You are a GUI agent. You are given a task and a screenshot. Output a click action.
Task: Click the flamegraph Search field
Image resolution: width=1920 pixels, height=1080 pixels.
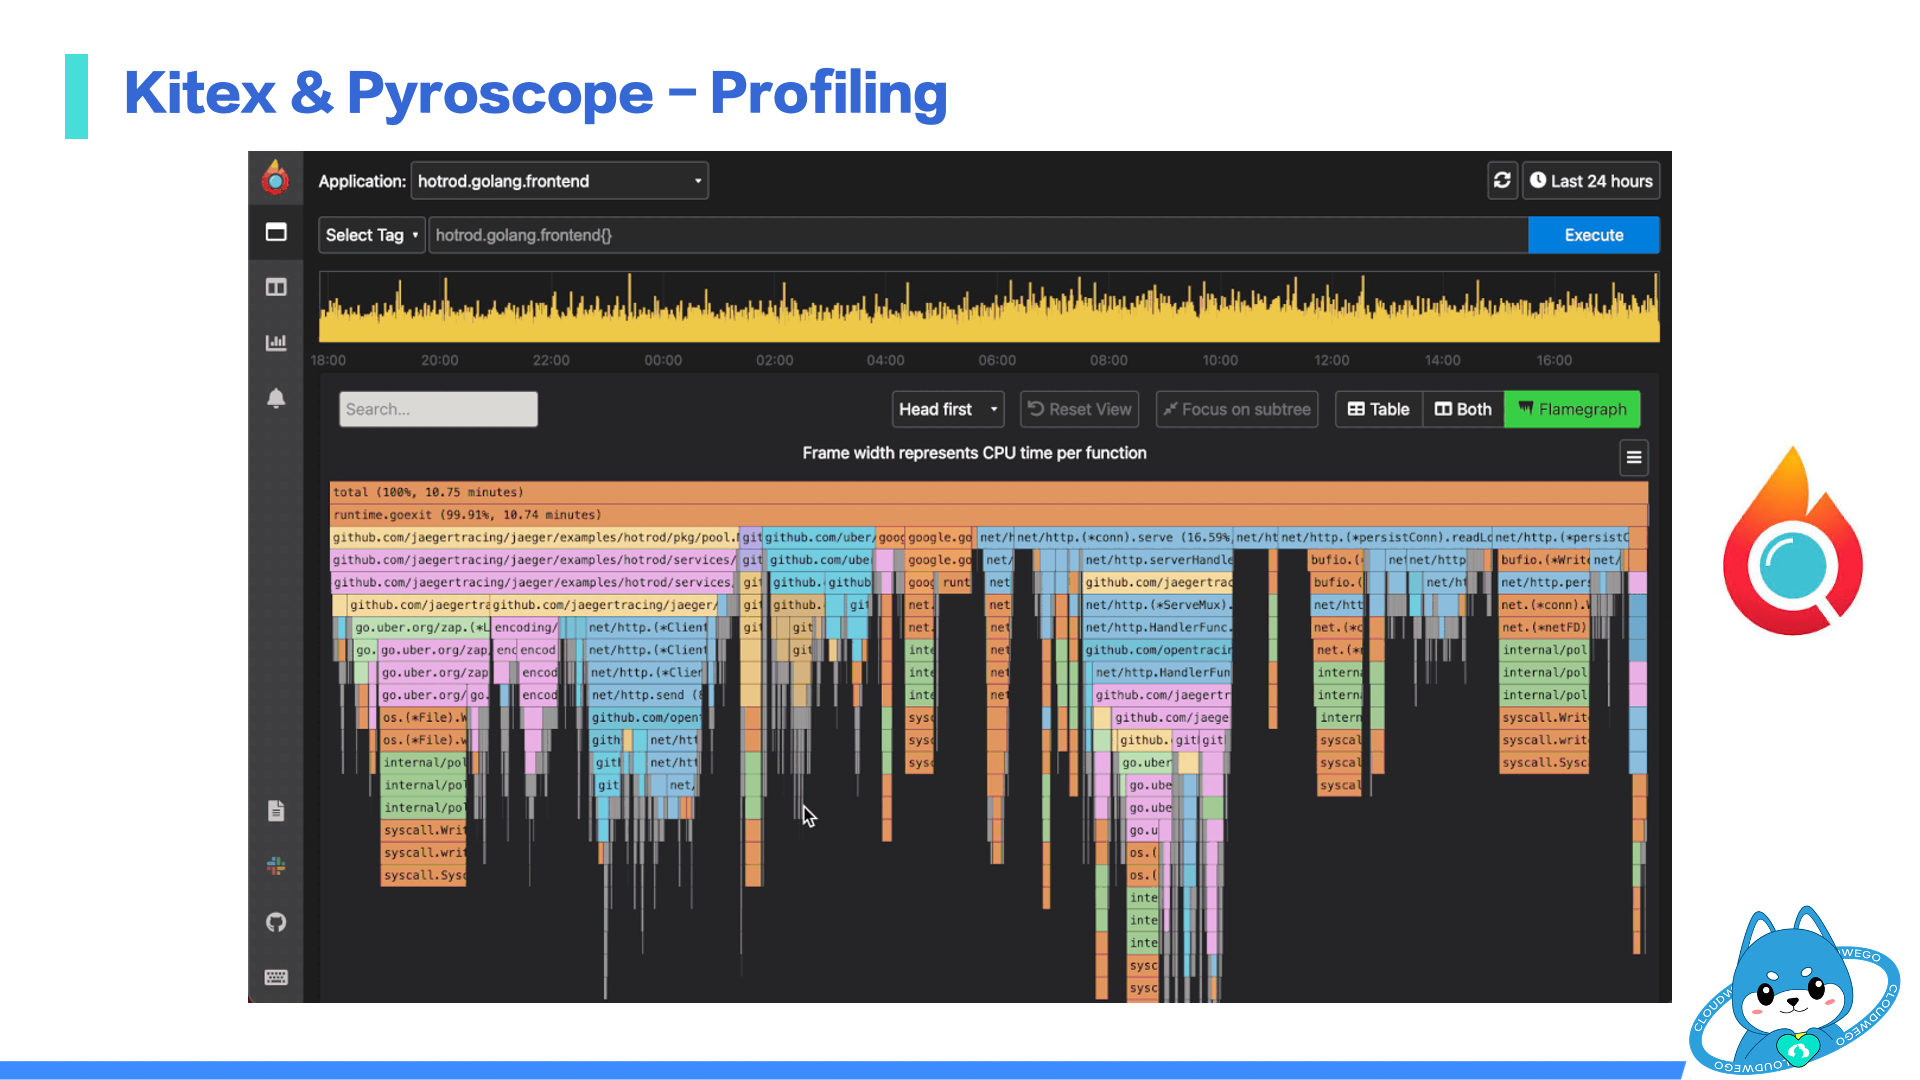coord(438,409)
